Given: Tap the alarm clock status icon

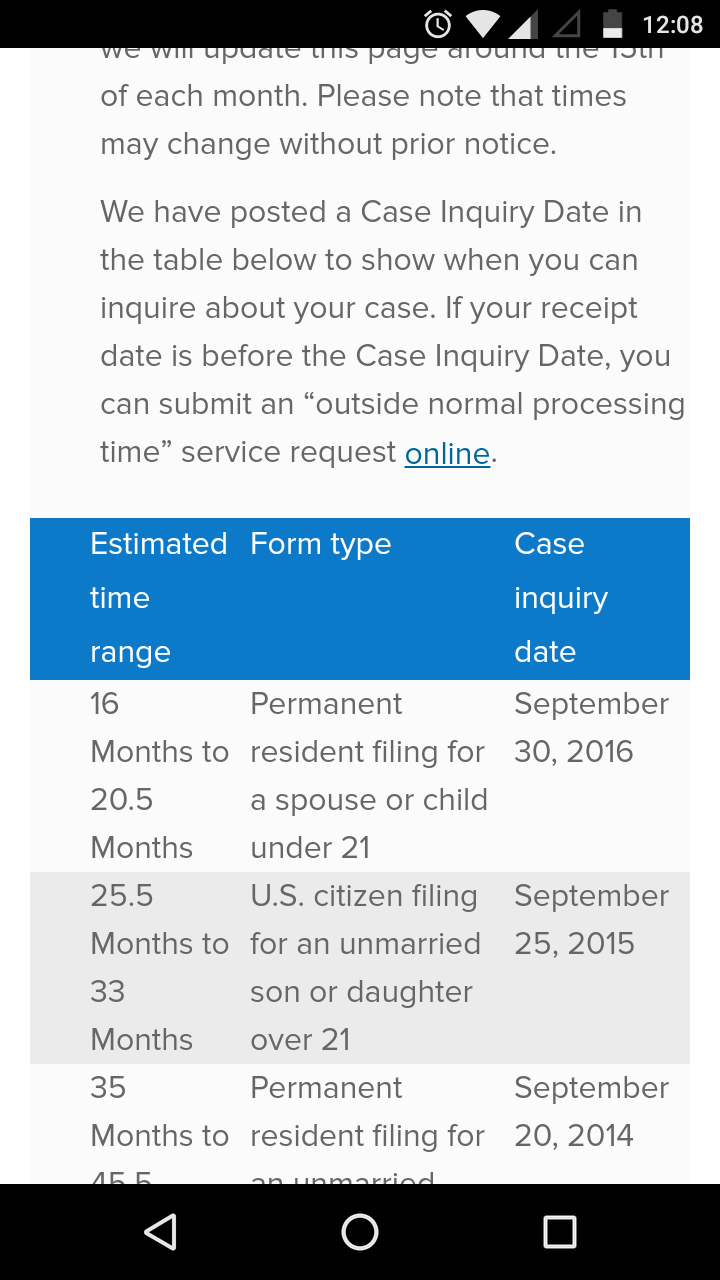Looking at the screenshot, I should pos(438,24).
